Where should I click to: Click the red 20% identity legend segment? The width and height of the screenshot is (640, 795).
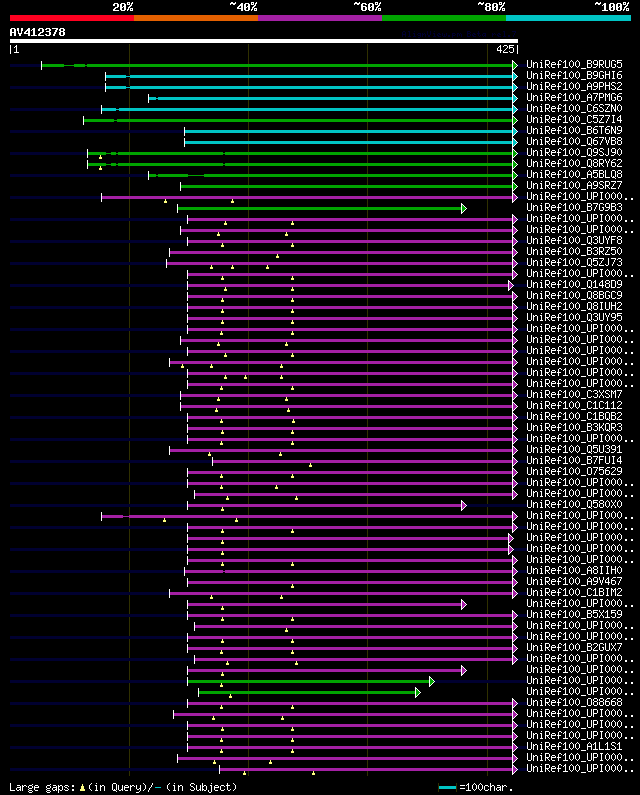pos(72,18)
